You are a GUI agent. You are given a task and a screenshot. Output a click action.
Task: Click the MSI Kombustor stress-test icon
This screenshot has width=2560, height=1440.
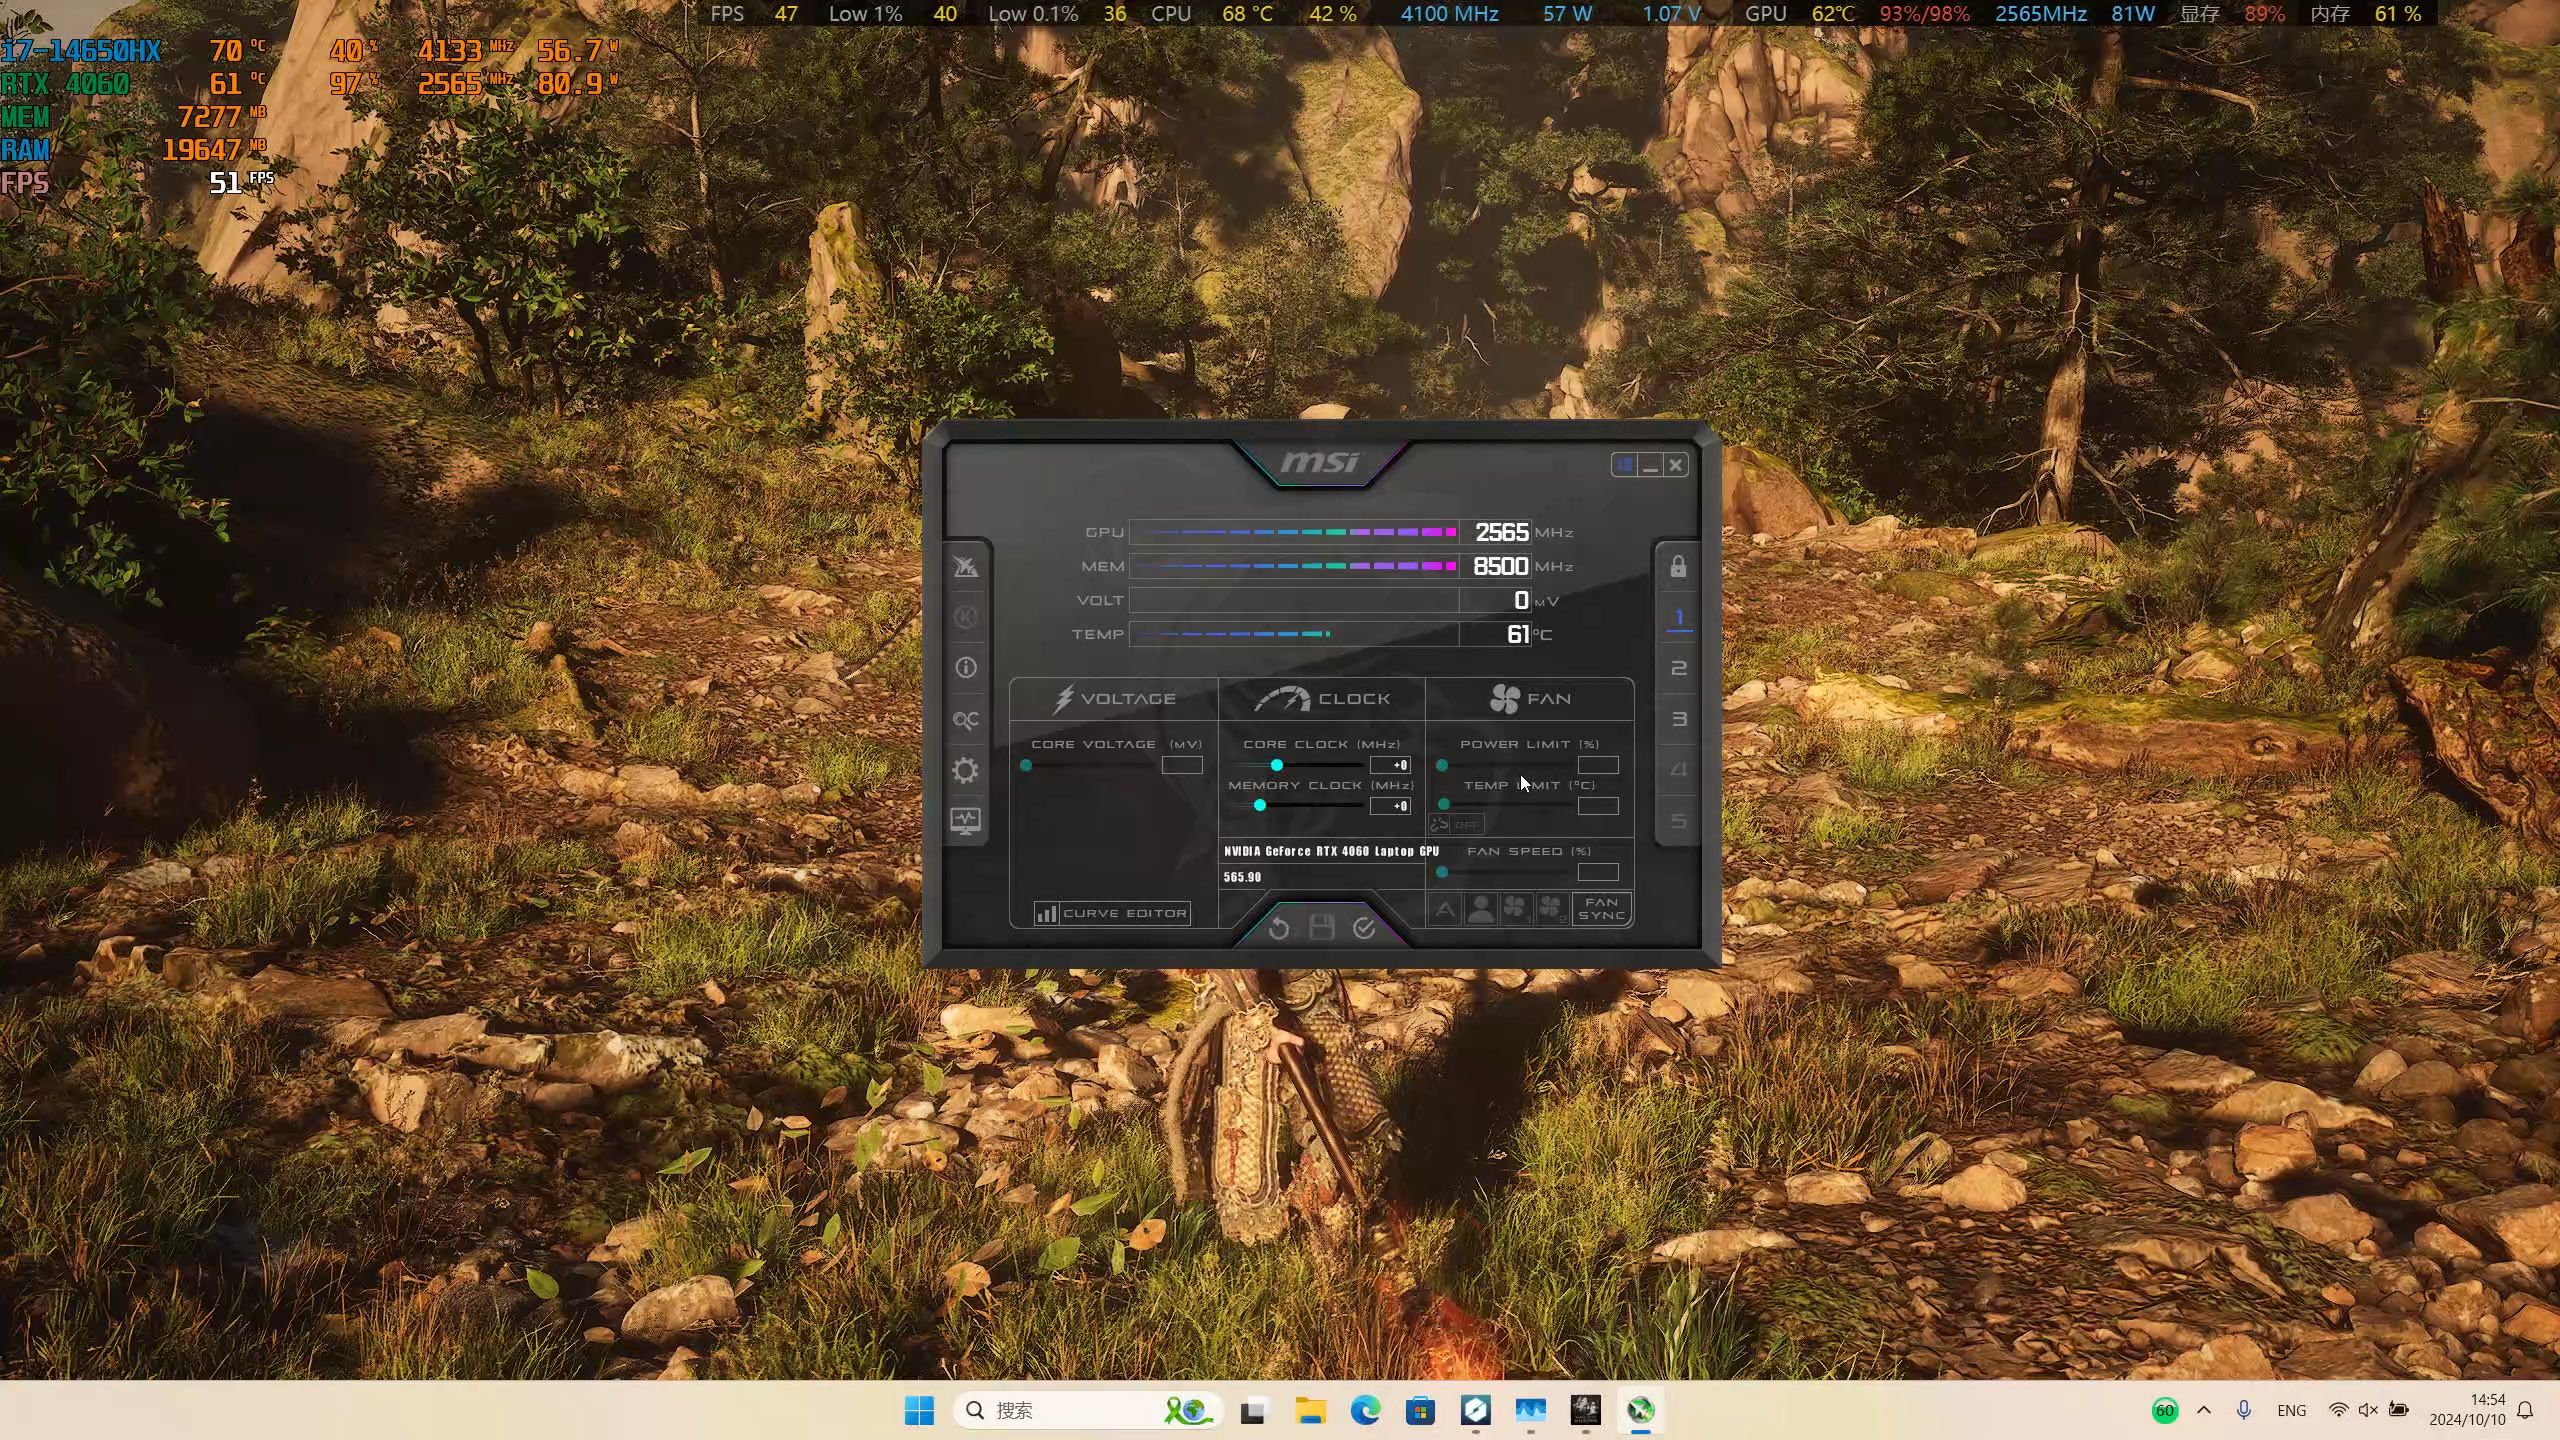(x=965, y=617)
